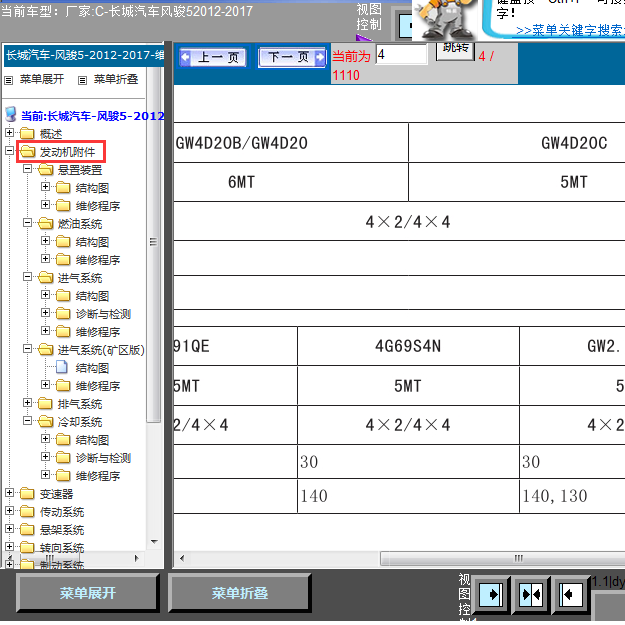Go to next page with 下一页 button
This screenshot has width=625, height=625.
pos(292,57)
